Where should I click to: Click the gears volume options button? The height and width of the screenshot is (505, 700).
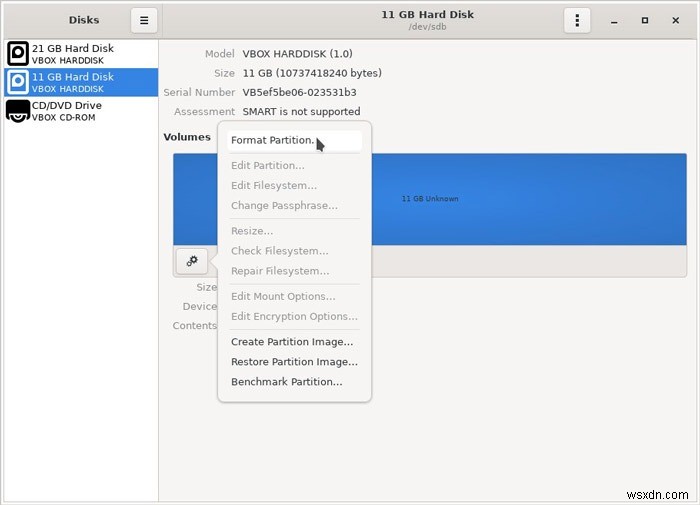[192, 261]
